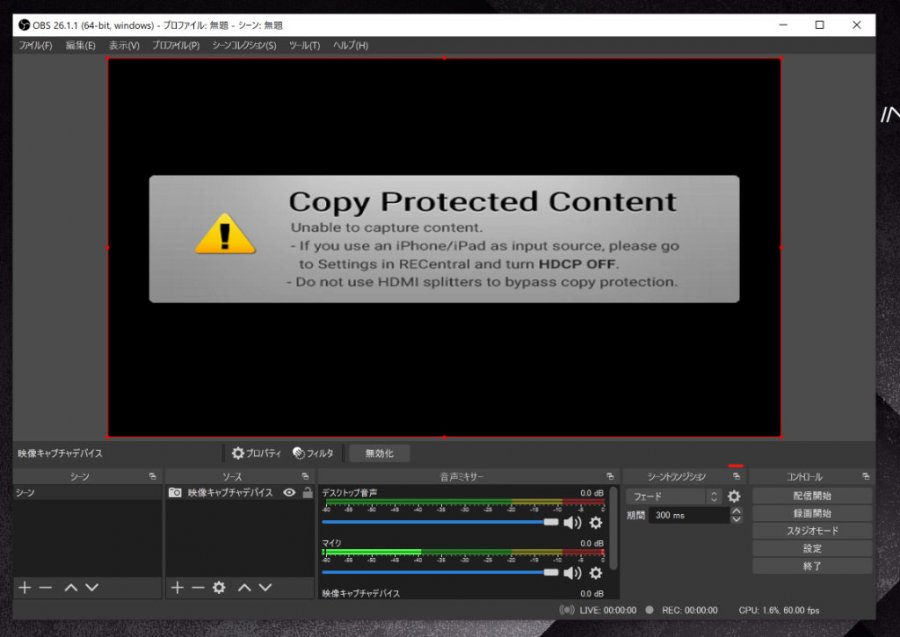This screenshot has width=900, height=637.
Task: Click the 期間 300 ms duration field
Action: tap(689, 515)
